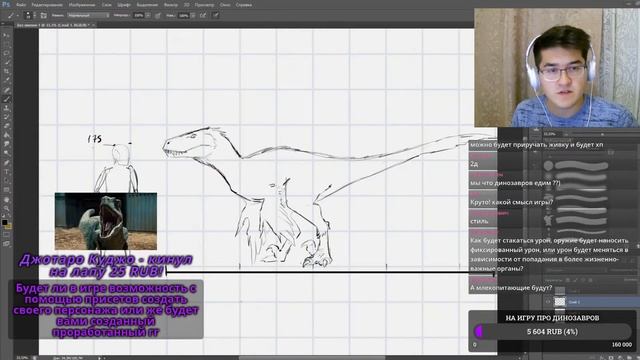Open the Файл menu
The image size is (640, 360).
coord(21,5)
